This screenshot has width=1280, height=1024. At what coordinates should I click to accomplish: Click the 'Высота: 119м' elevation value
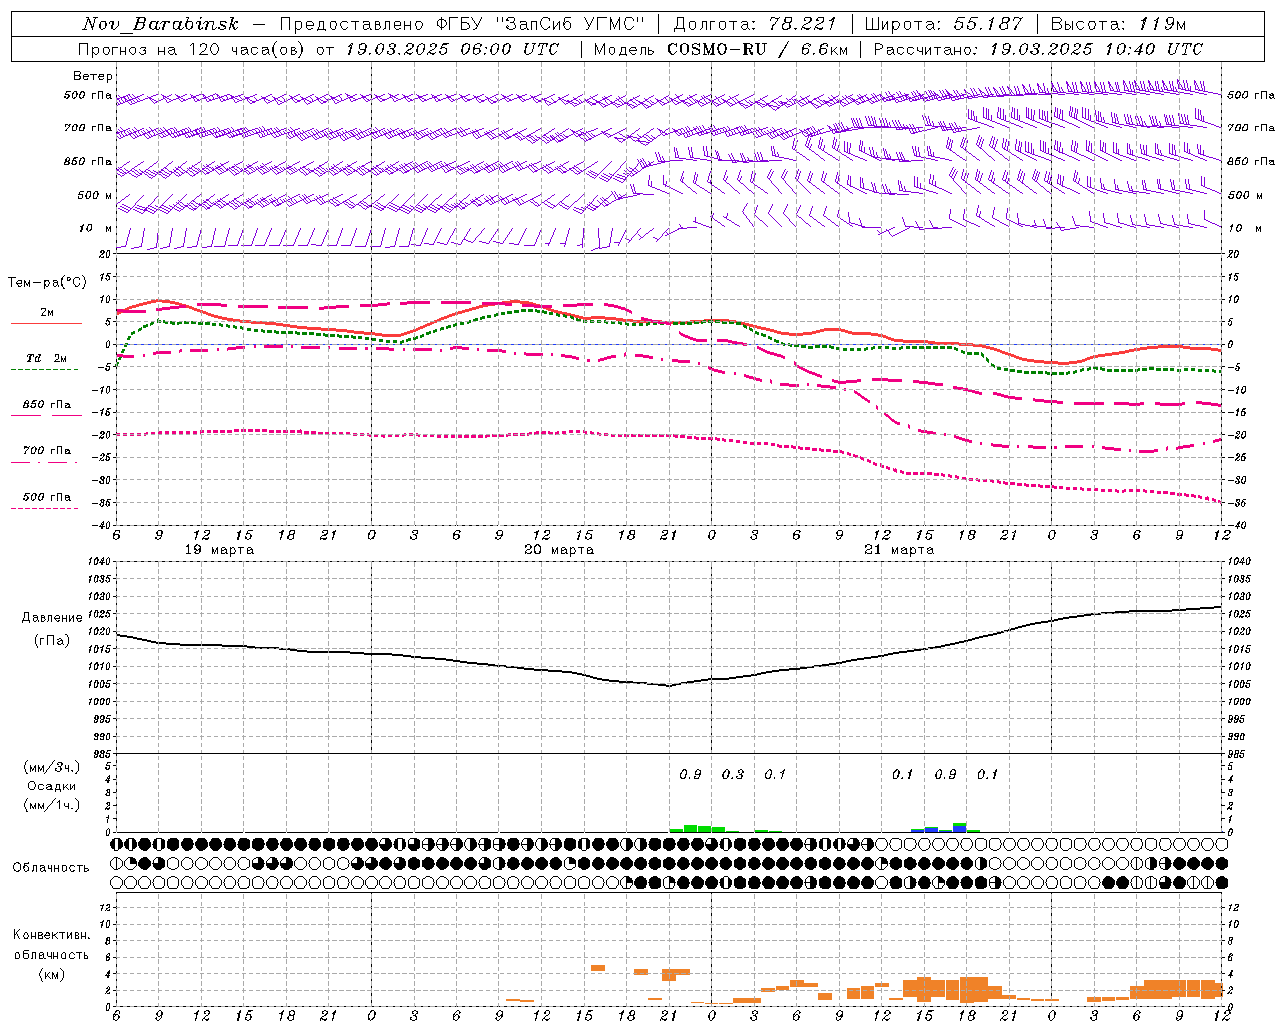[1119, 24]
